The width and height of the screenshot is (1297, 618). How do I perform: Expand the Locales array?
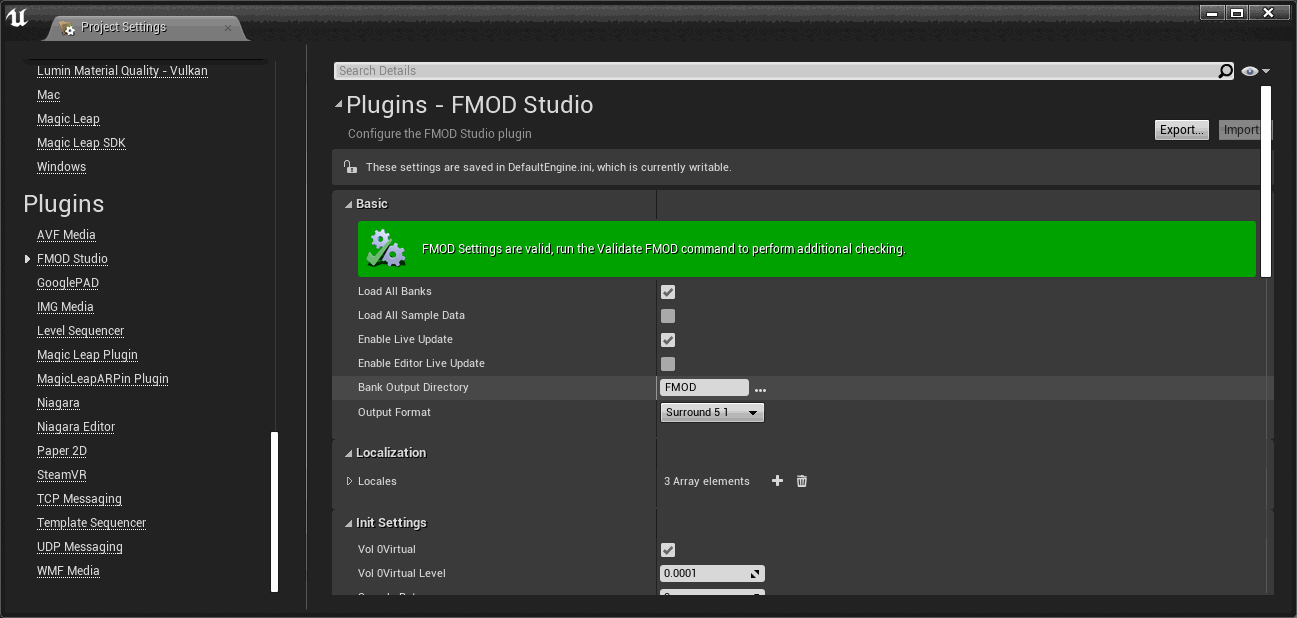coord(351,481)
